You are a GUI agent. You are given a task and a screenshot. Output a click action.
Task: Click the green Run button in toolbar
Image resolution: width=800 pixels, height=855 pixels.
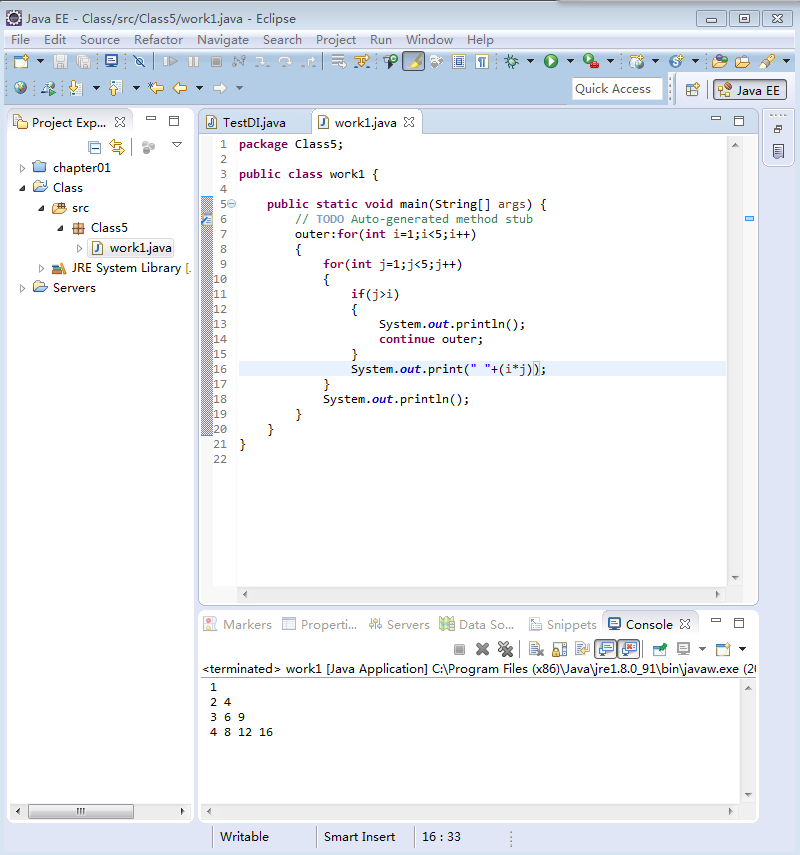(x=550, y=62)
